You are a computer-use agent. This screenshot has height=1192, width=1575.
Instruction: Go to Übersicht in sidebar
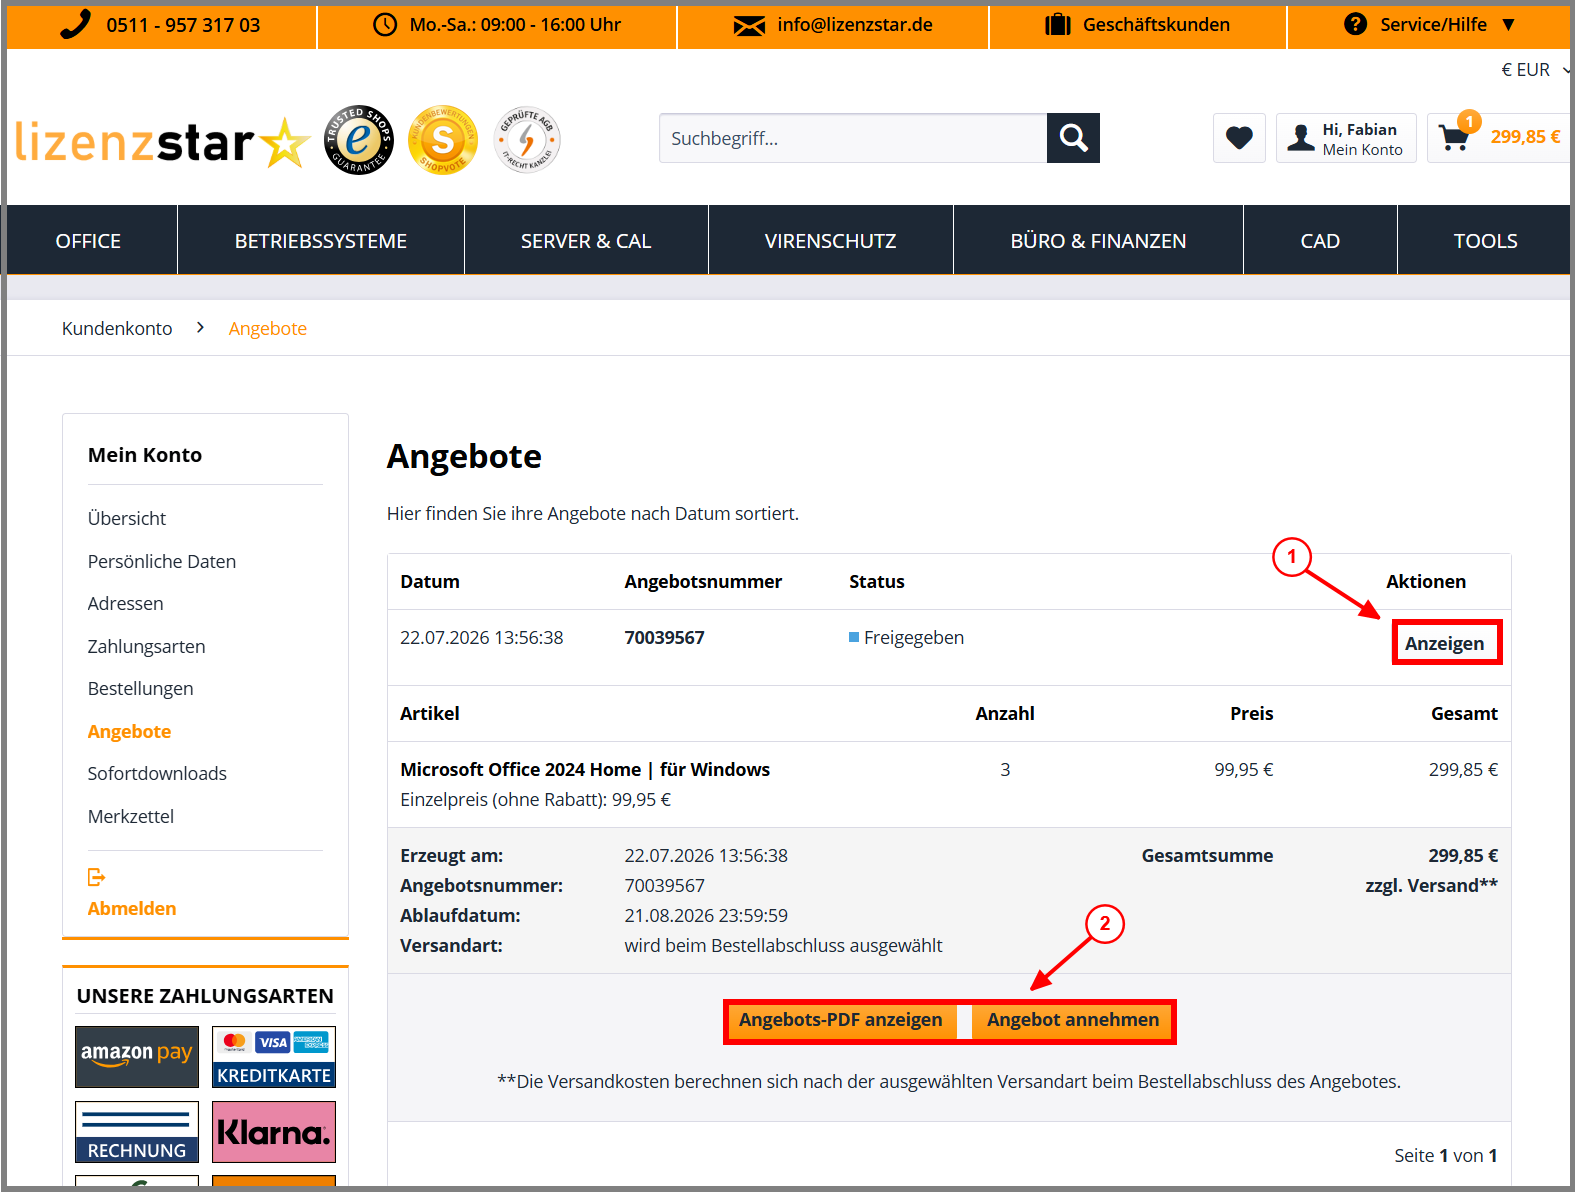[x=127, y=519]
